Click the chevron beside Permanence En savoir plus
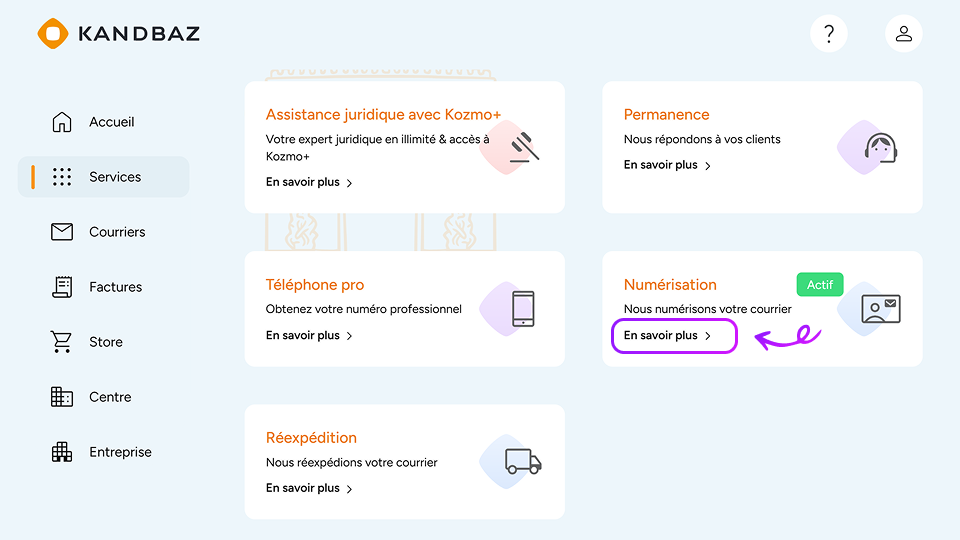Screen dimensions: 960x540 [708, 166]
